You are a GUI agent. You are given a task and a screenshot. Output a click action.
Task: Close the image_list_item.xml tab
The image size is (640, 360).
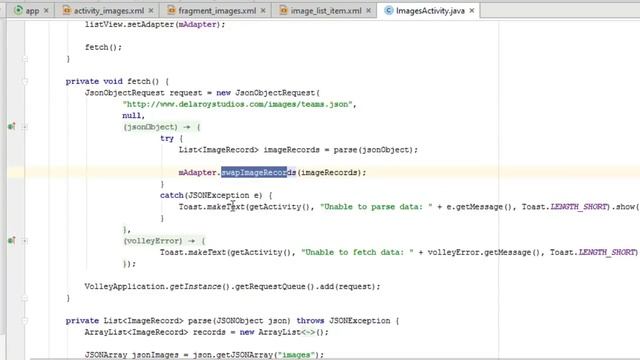tap(368, 11)
